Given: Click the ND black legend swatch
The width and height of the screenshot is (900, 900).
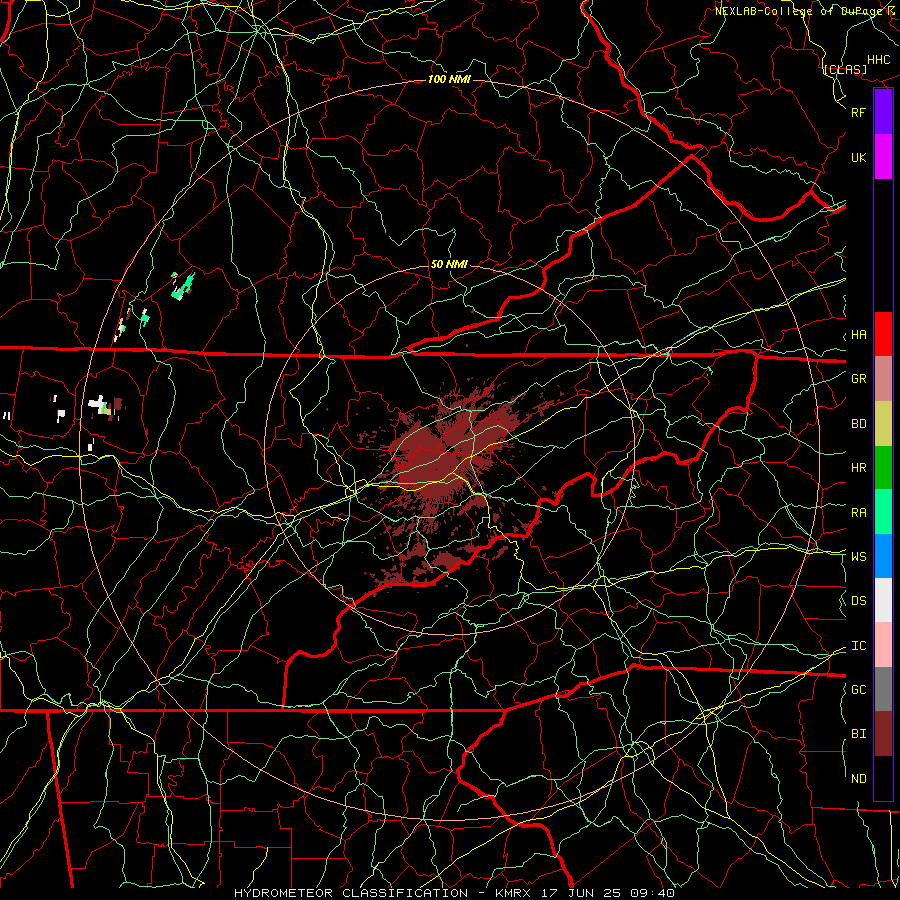Looking at the screenshot, I should coord(883,778).
